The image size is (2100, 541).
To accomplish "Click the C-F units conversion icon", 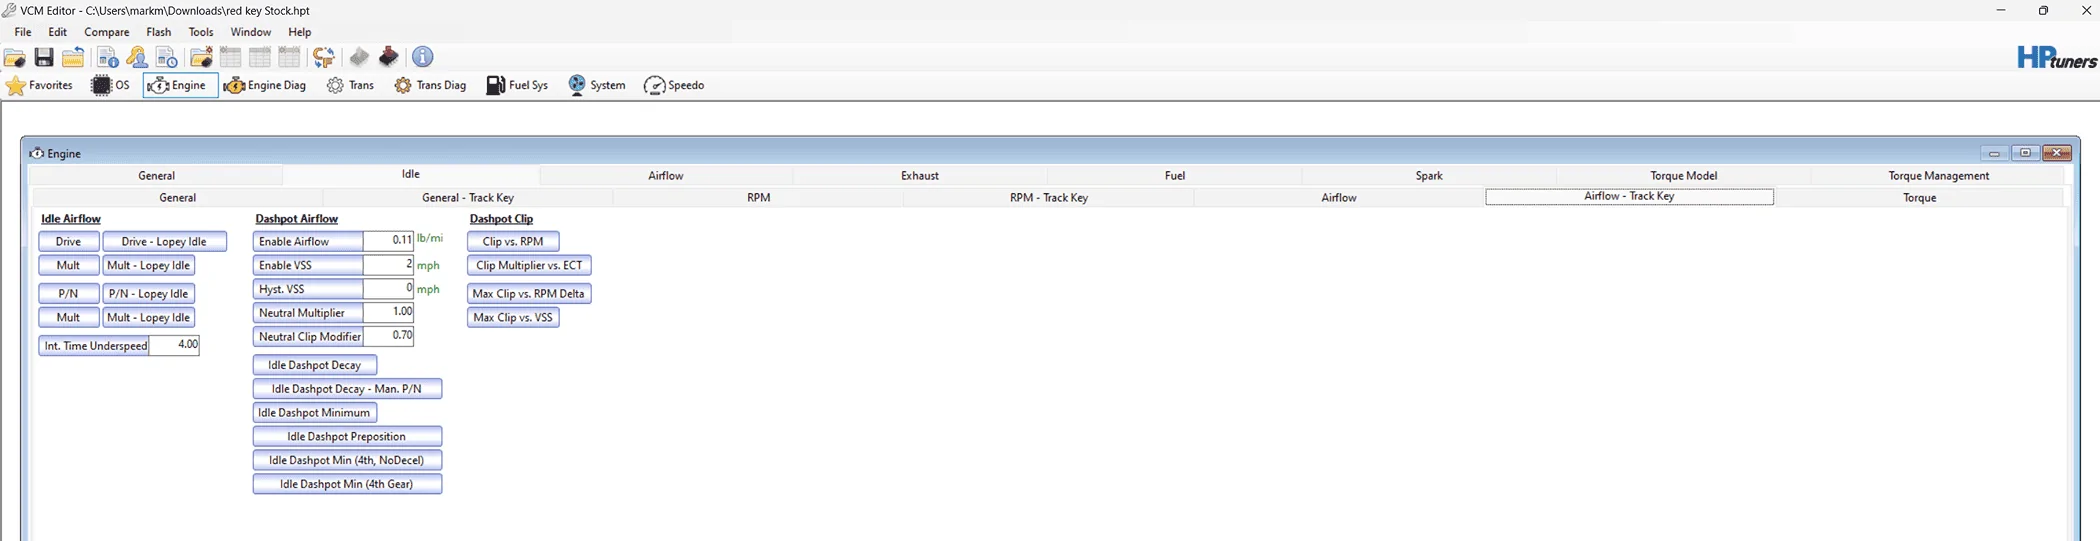I will pyautogui.click(x=324, y=57).
